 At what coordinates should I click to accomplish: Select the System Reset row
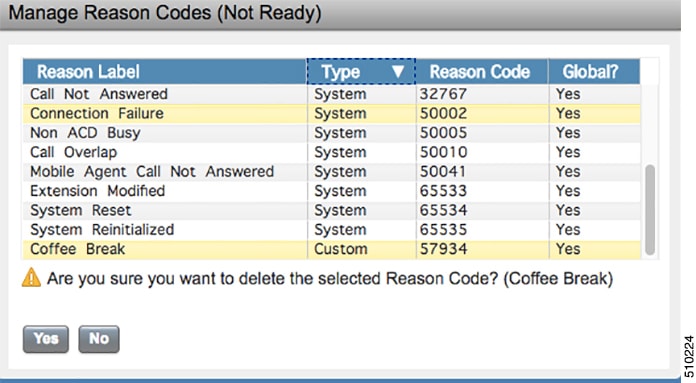pos(332,210)
